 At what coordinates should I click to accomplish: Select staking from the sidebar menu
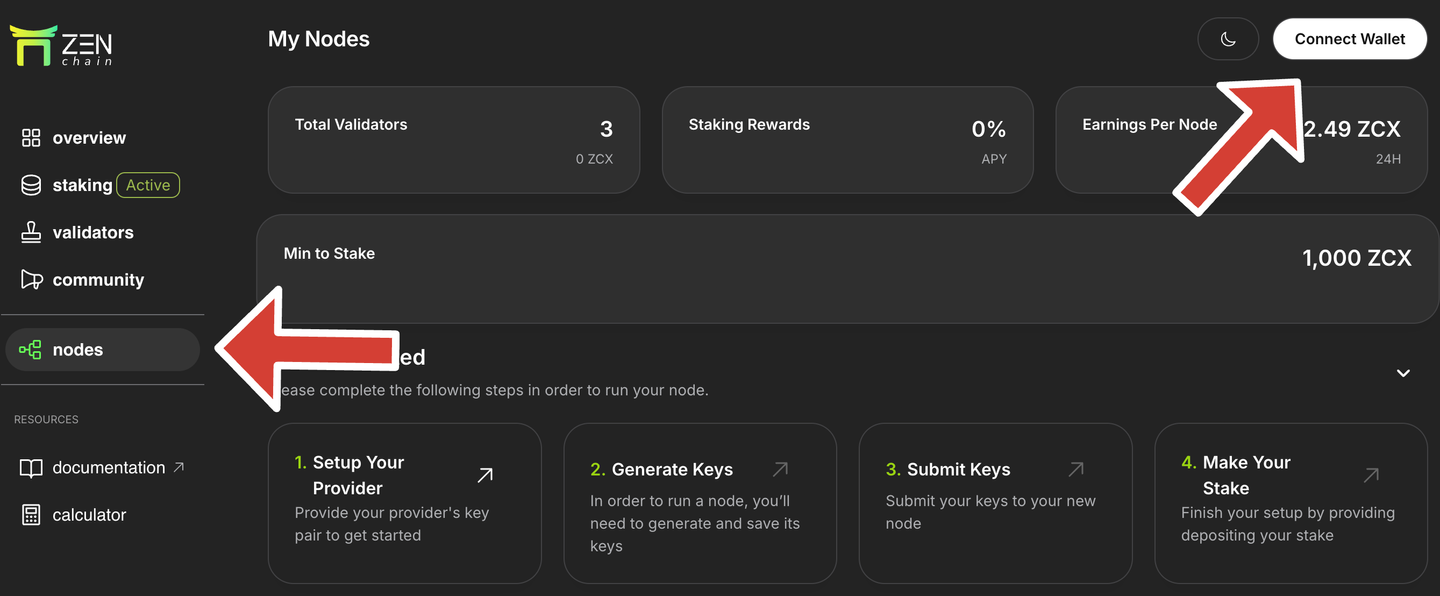[82, 184]
